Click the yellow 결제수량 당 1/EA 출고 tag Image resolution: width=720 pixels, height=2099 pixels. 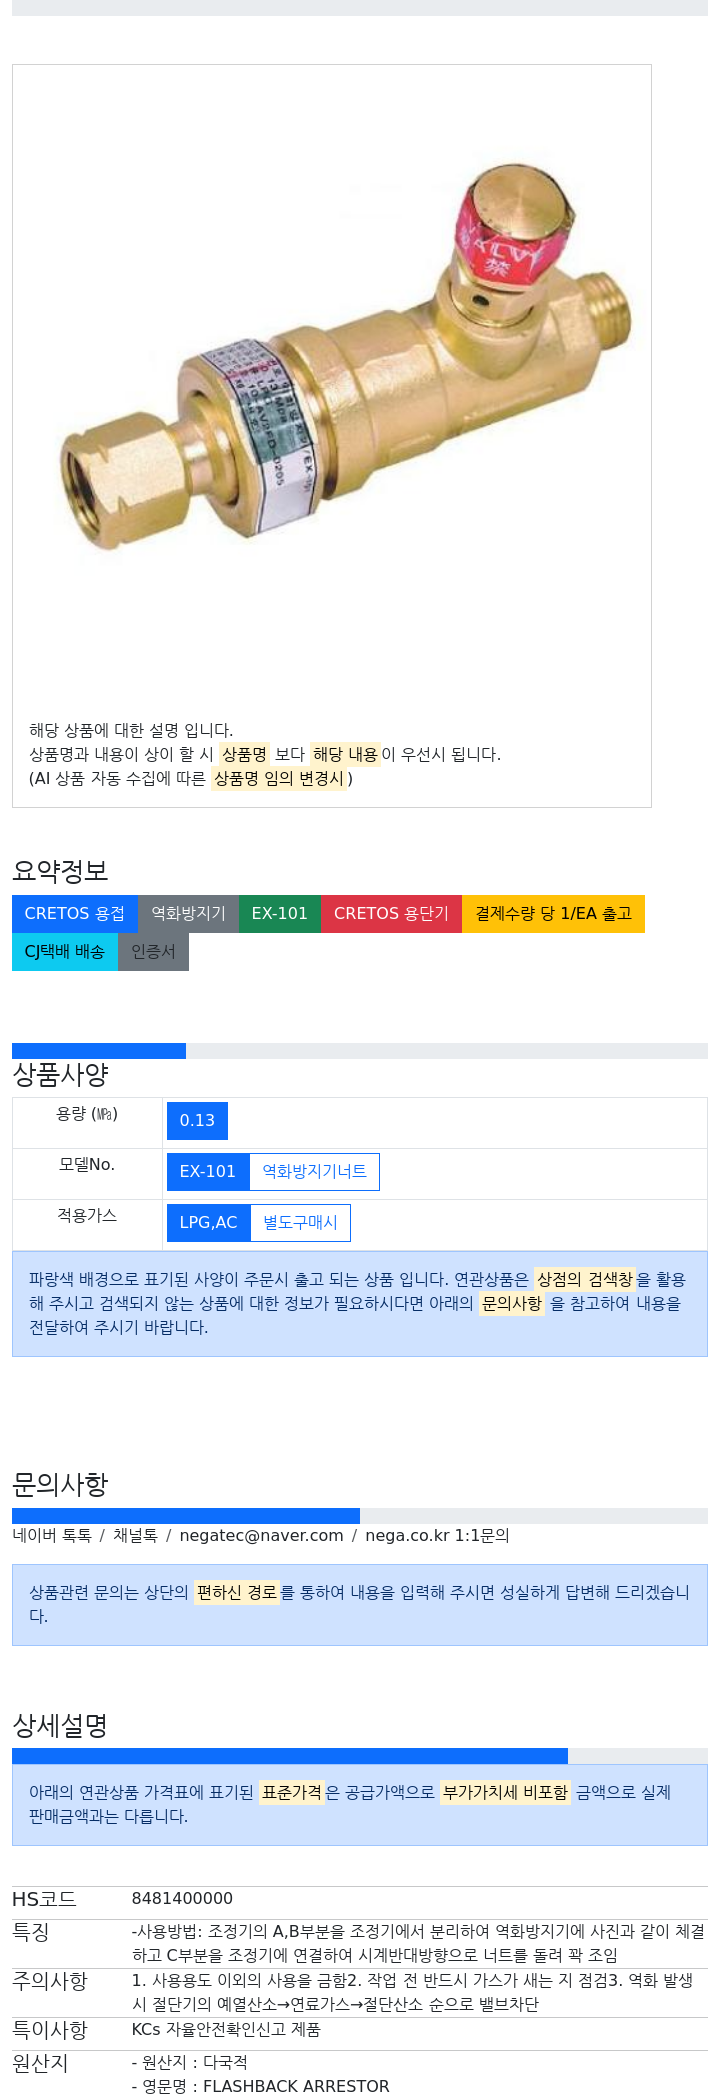(x=553, y=914)
